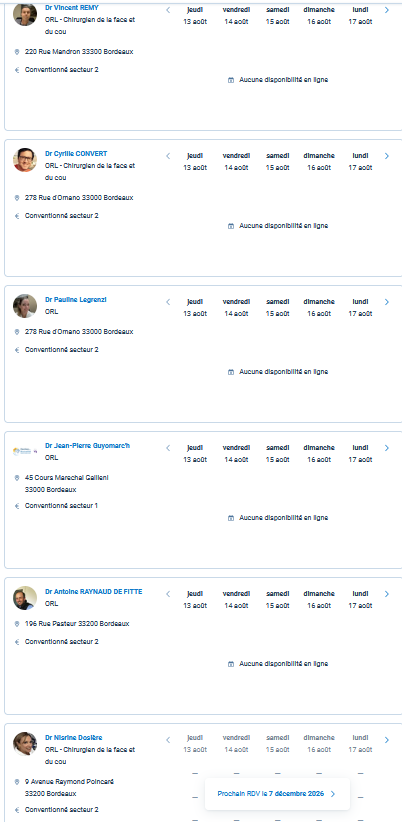The image size is (402, 822).
Task: Open Dr Antoine RAYNAUD DE FITTE profile
Action: point(94,592)
